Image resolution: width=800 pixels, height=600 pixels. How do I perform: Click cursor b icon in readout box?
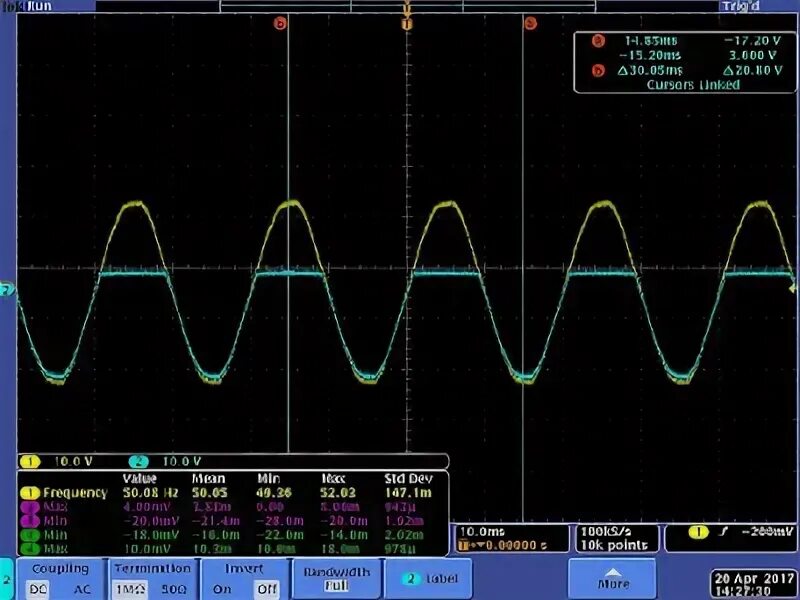(598, 70)
